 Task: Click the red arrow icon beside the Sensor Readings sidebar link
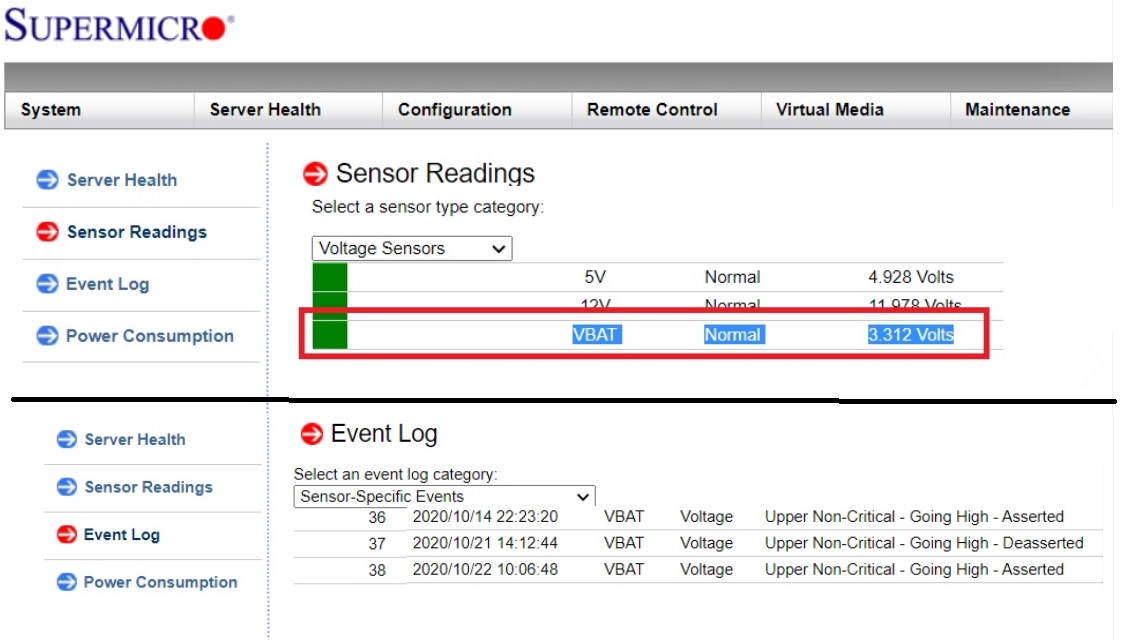[47, 232]
